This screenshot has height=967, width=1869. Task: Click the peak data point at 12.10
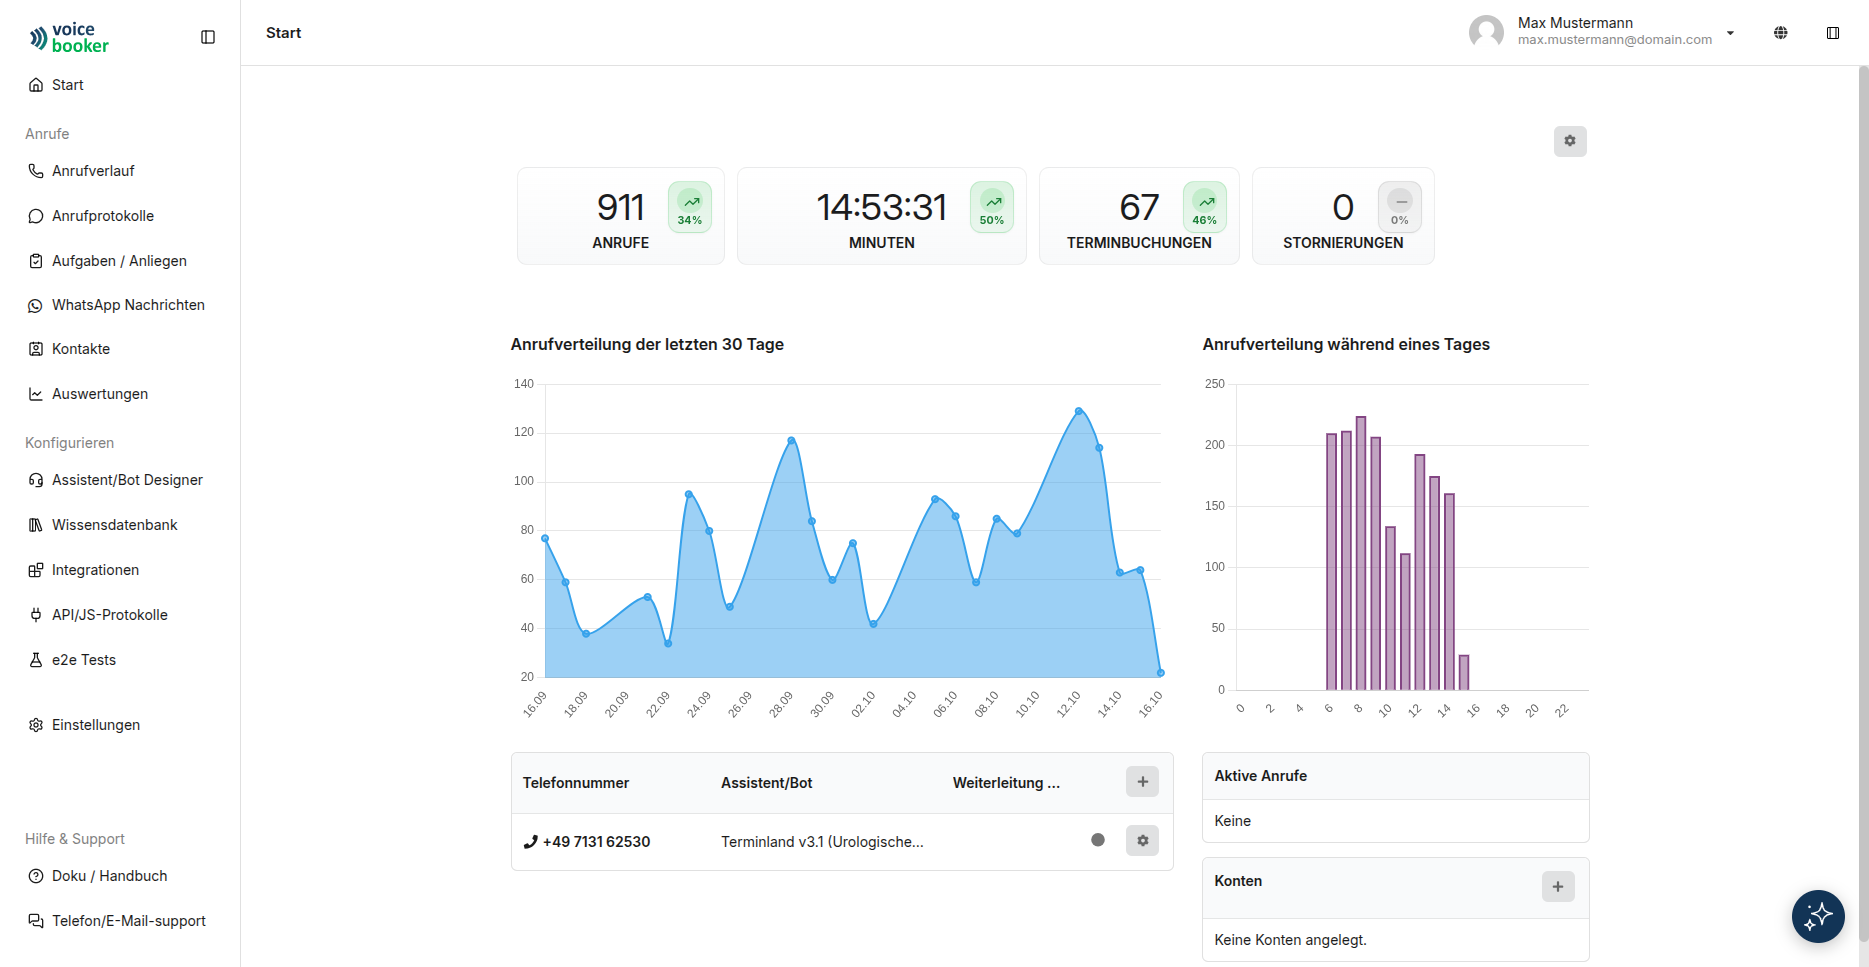[x=1078, y=411]
